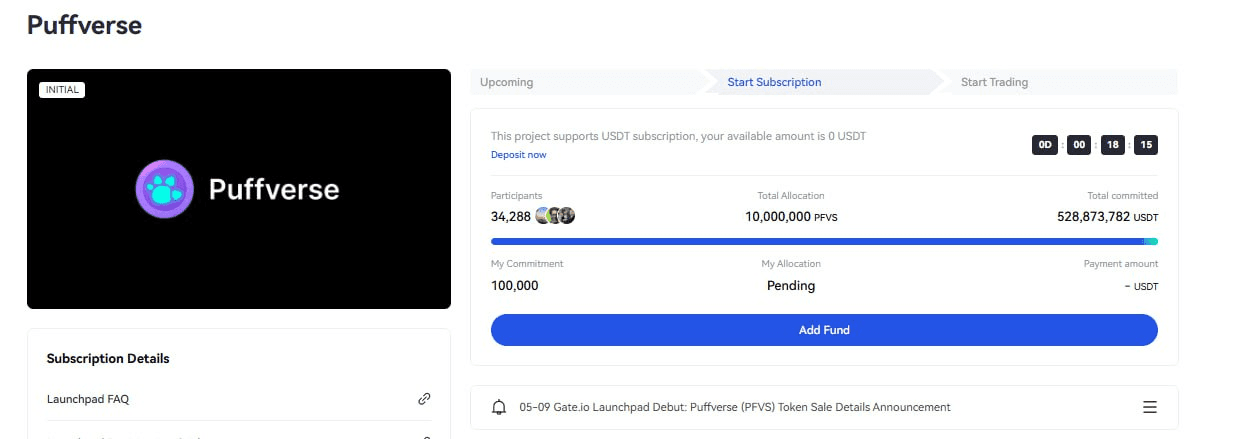This screenshot has height=439, width=1245.
Task: Click the Puffverse paw logo icon
Action: click(x=164, y=189)
